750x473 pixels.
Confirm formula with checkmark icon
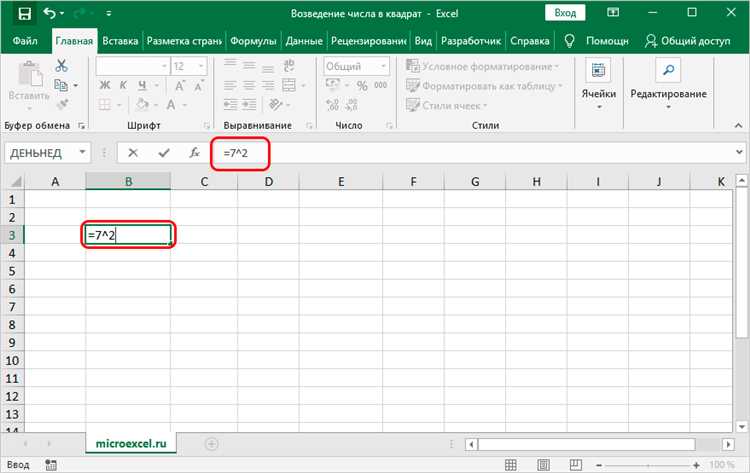164,153
